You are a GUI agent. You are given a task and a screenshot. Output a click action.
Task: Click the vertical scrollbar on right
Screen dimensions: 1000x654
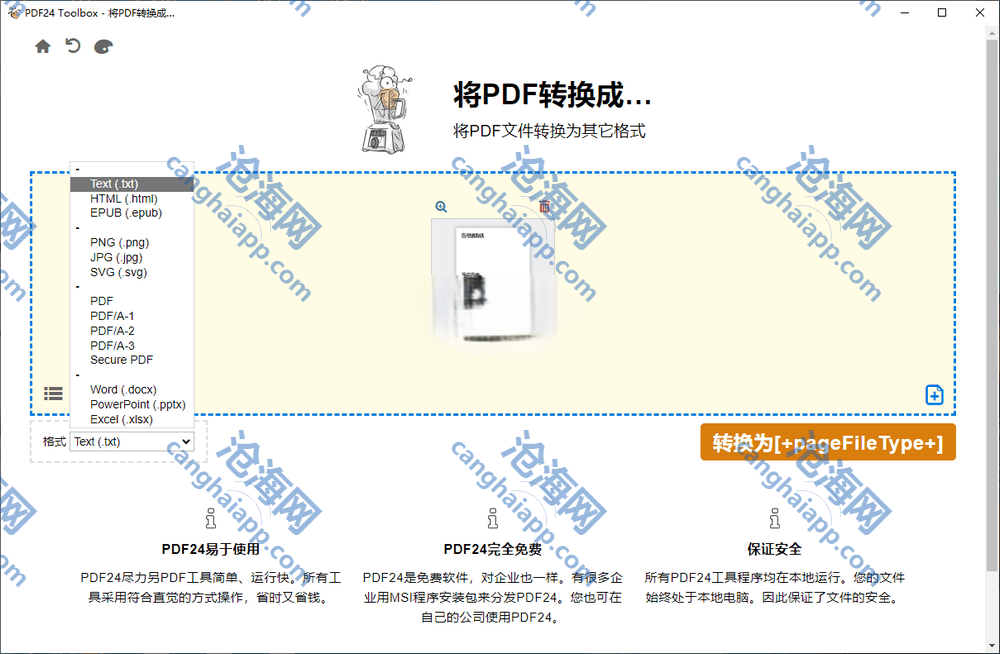tap(991, 200)
